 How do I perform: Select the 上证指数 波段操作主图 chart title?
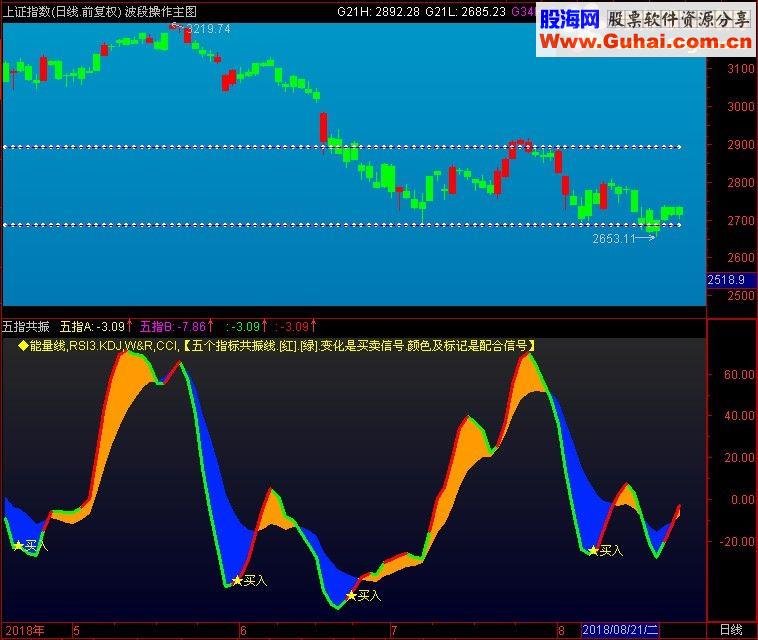point(100,12)
